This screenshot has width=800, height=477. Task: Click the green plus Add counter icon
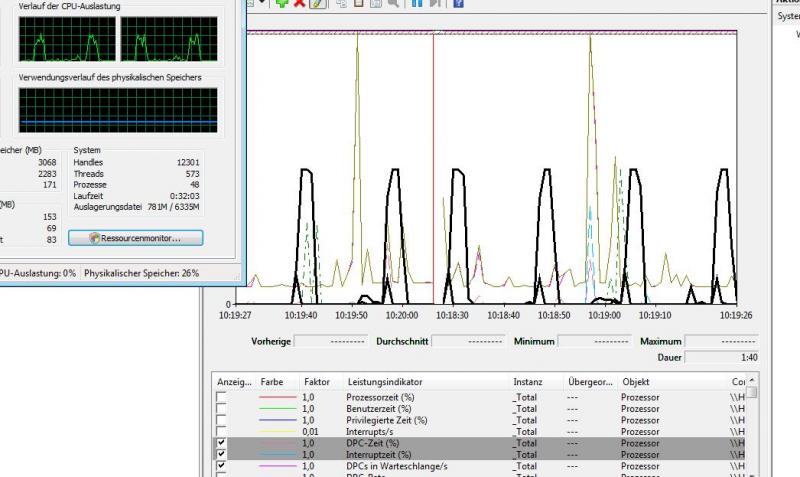[x=282, y=3]
